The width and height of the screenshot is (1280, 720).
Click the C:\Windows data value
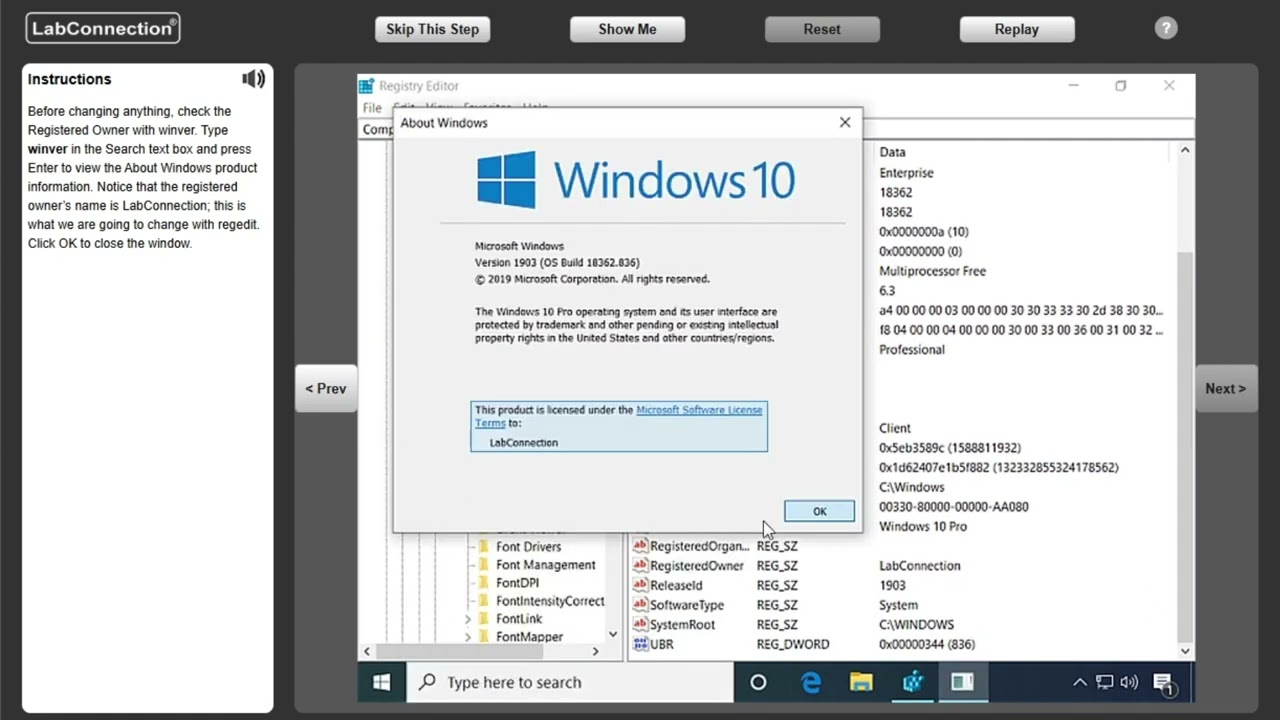911,487
